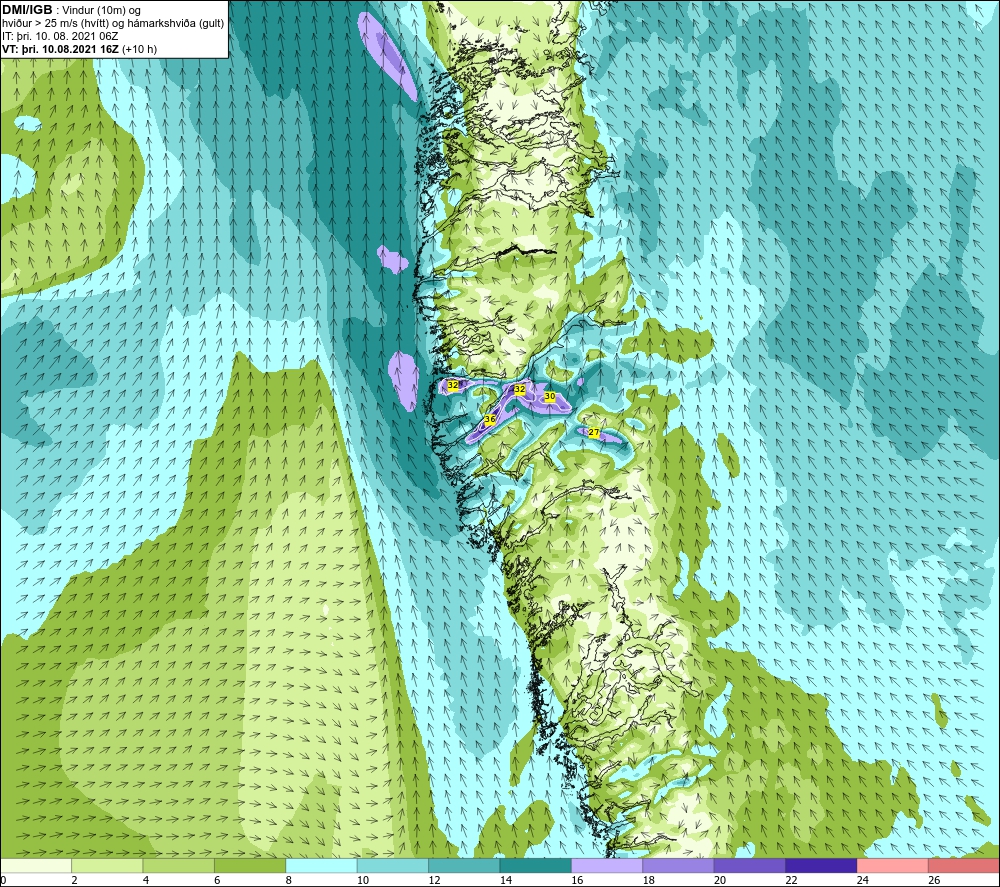Click the 'Vindur (10m) og' heading text
This screenshot has width=1000, height=887.
coord(102,11)
